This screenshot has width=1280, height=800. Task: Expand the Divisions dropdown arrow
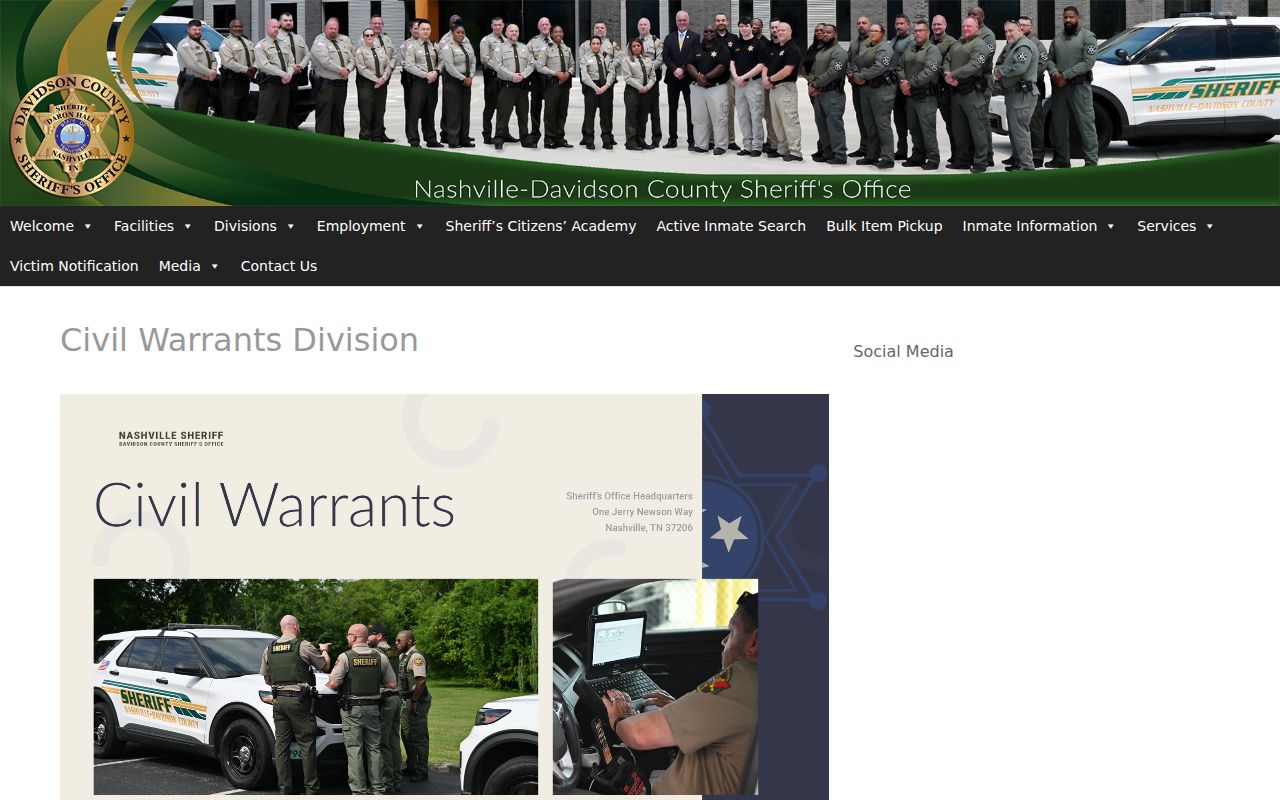290,227
